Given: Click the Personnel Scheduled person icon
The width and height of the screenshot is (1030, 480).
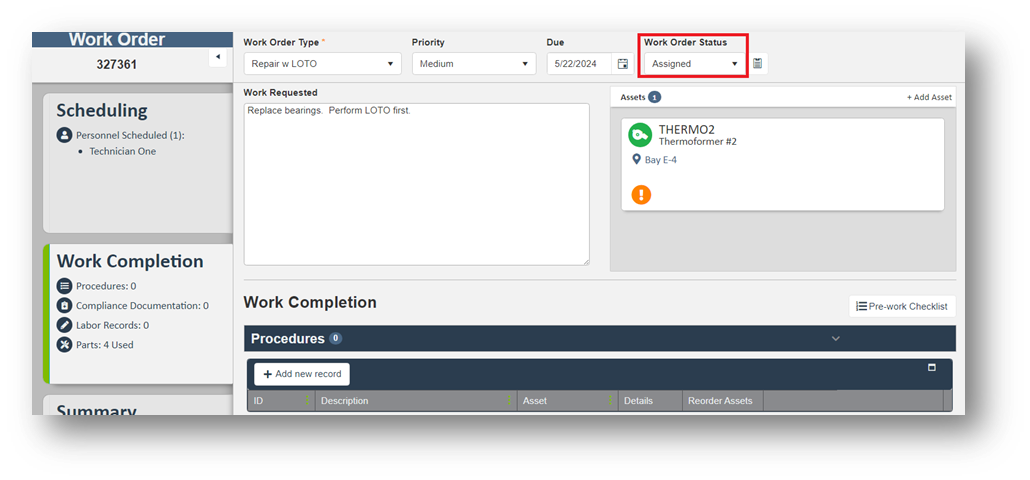Looking at the screenshot, I should 65,135.
